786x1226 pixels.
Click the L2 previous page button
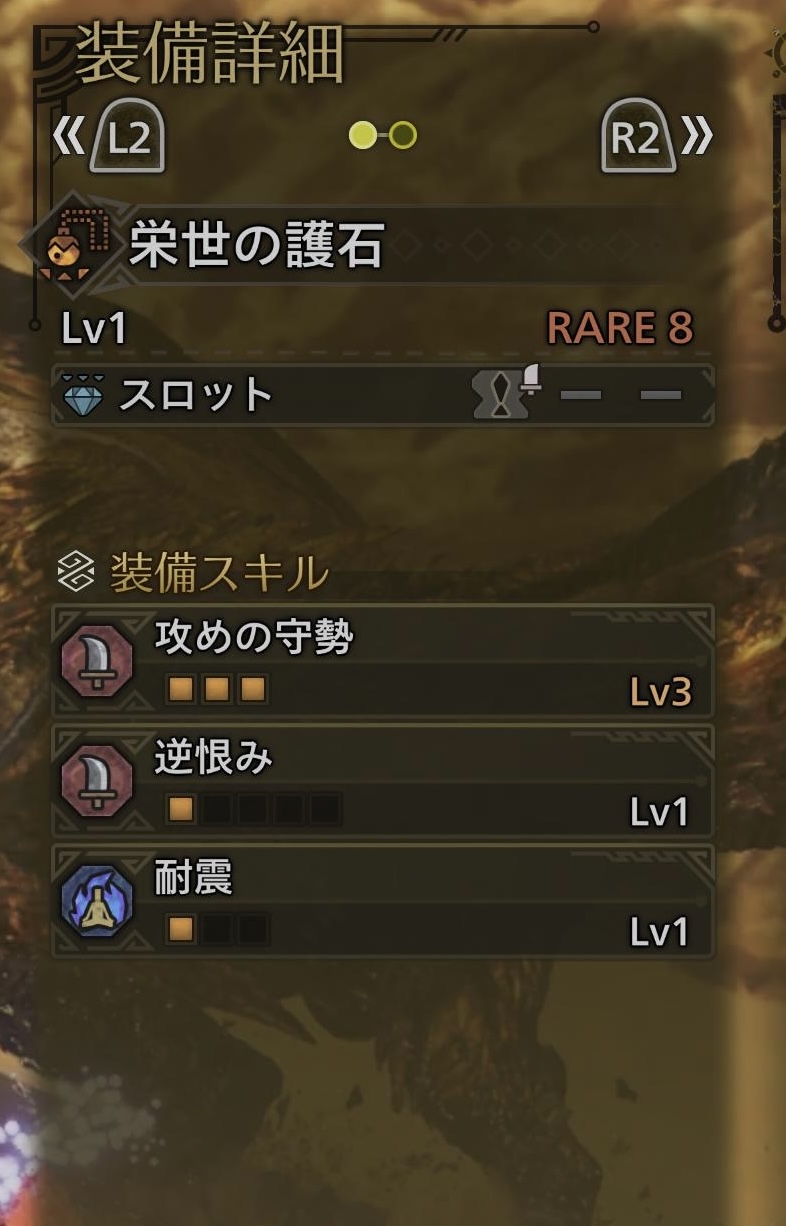127,137
